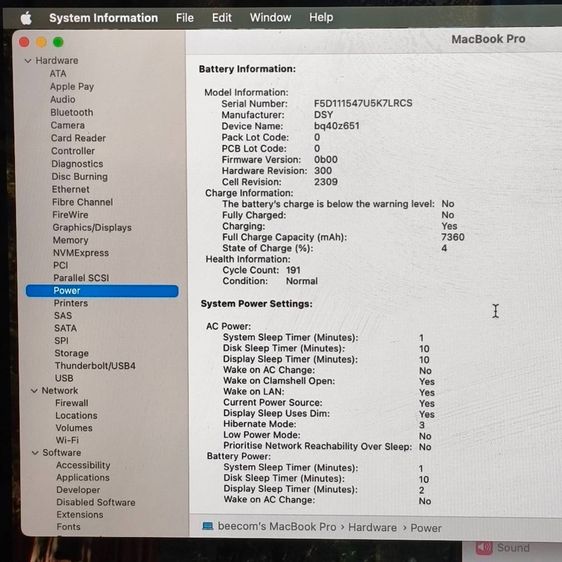Click the Sound icon behind the window

(484, 548)
